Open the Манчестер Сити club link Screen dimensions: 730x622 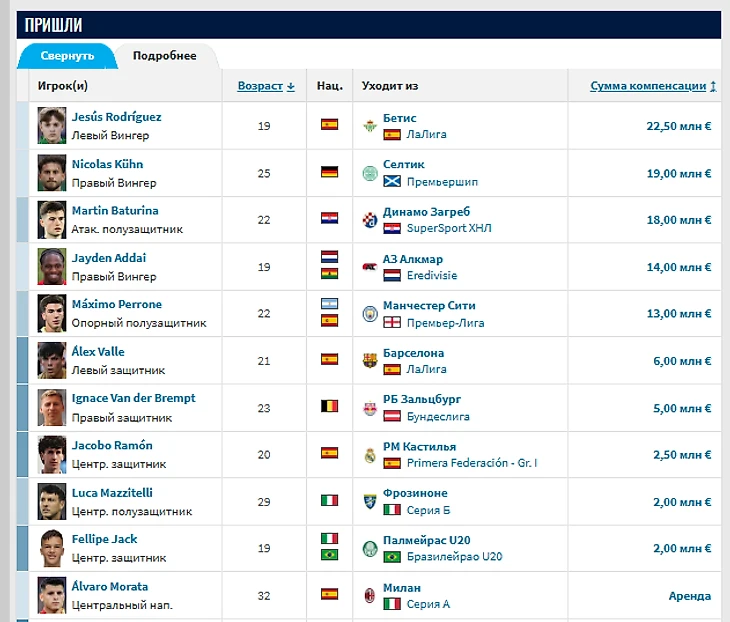429,305
